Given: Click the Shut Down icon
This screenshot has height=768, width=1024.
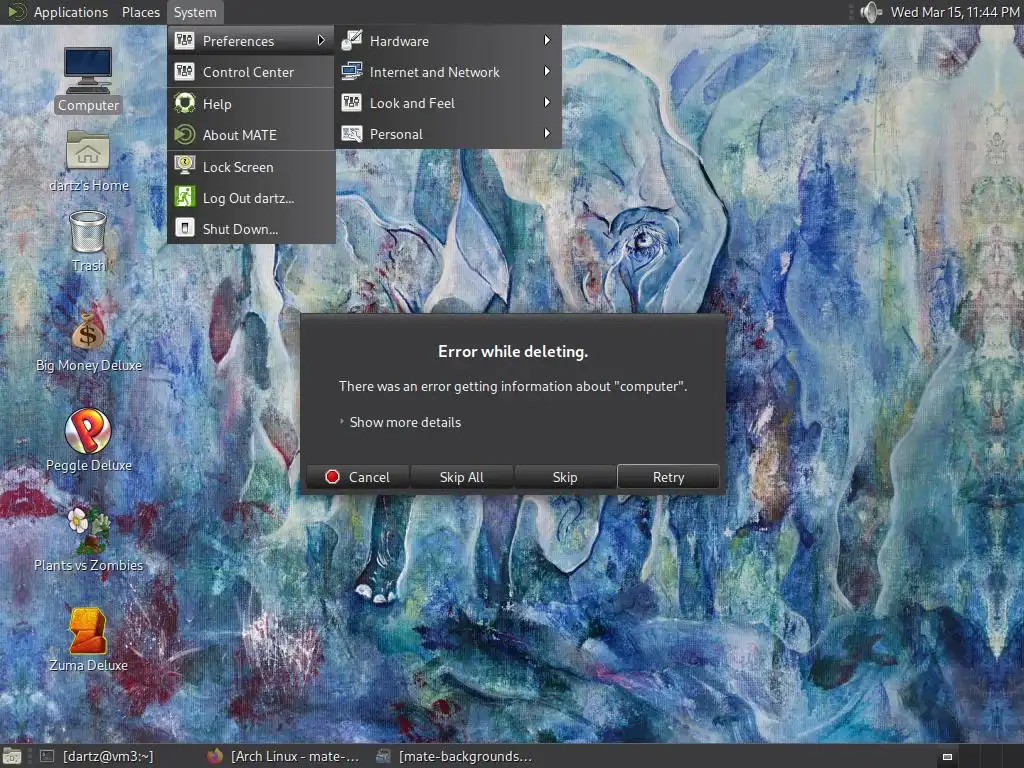Looking at the screenshot, I should click(184, 229).
